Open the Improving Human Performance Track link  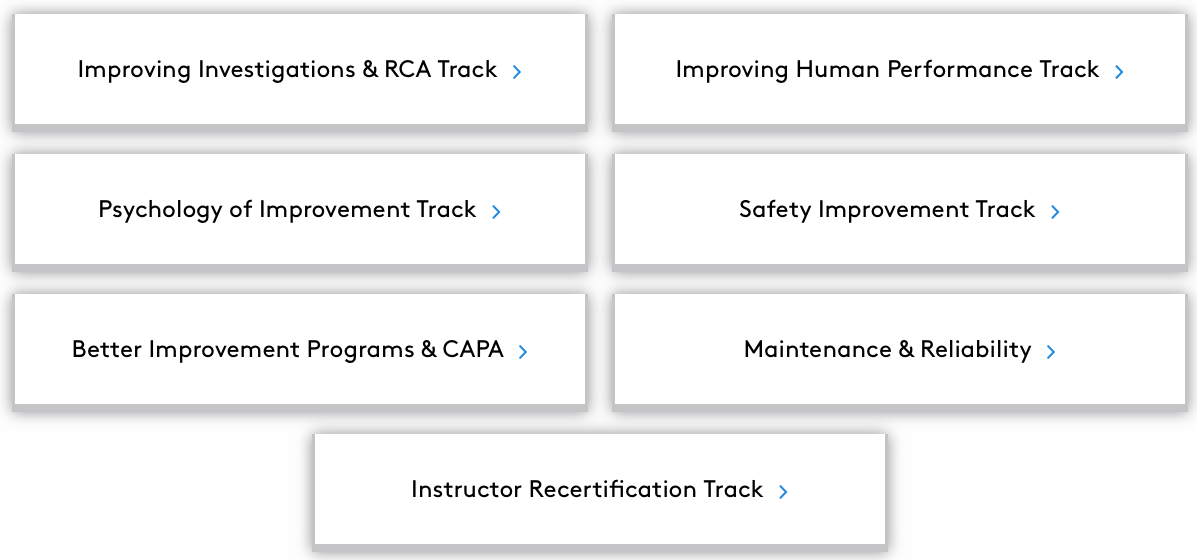tap(887, 69)
